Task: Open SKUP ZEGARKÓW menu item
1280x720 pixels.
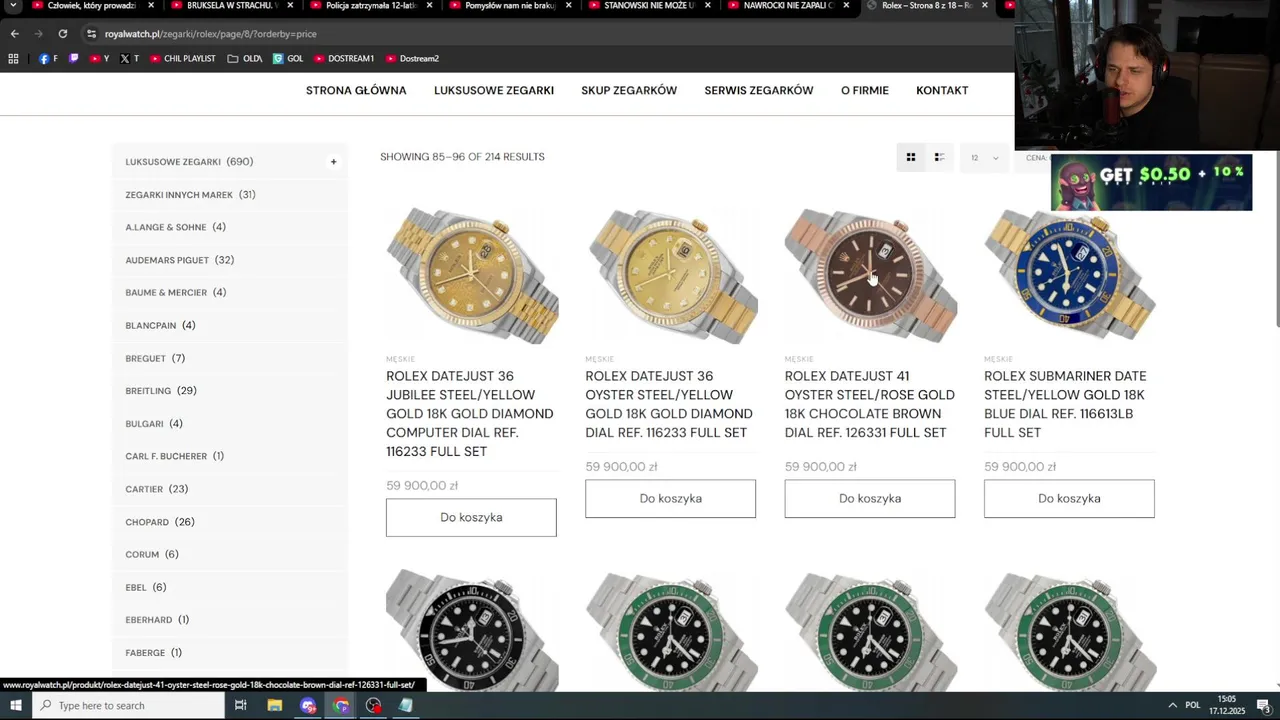Action: tap(629, 91)
